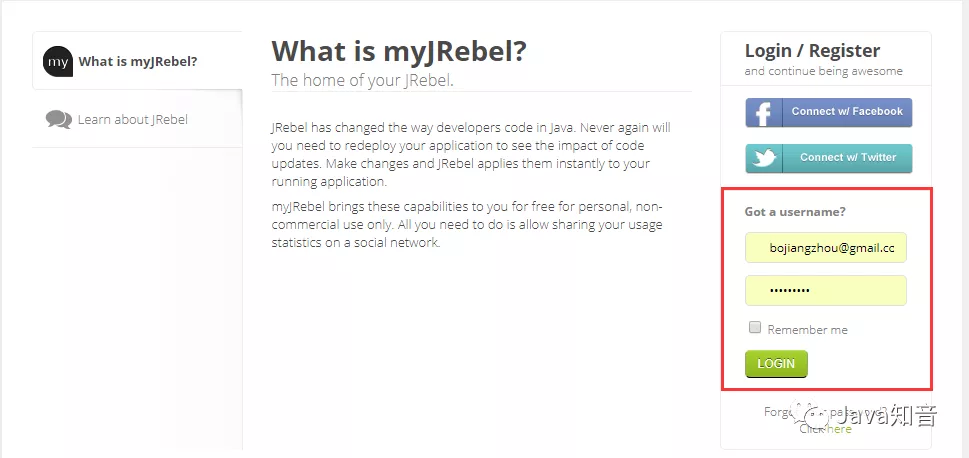Viewport: 969px width, 458px height.
Task: Click the 'here' forgot password link
Action: tap(839, 429)
